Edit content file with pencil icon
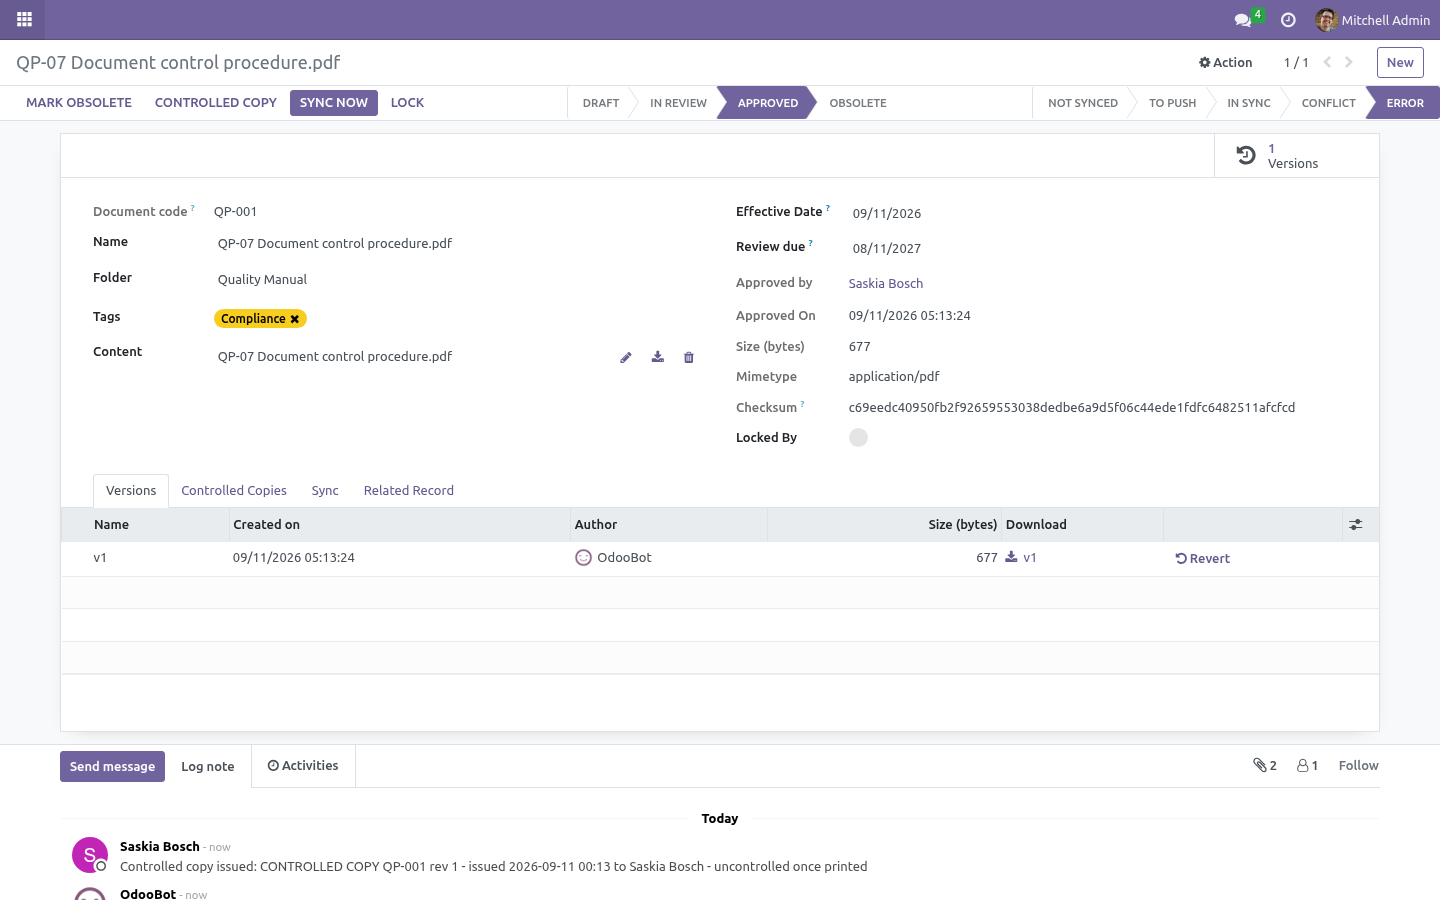1440x900 pixels. 626,357
